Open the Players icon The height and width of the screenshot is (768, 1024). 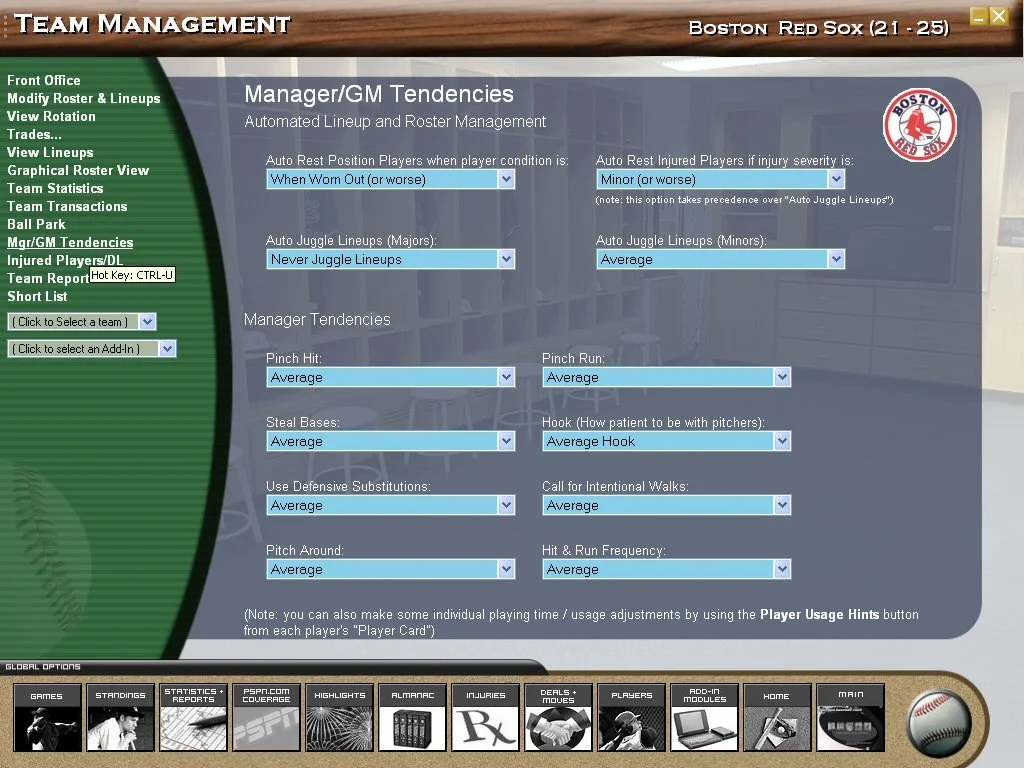pyautogui.click(x=631, y=718)
